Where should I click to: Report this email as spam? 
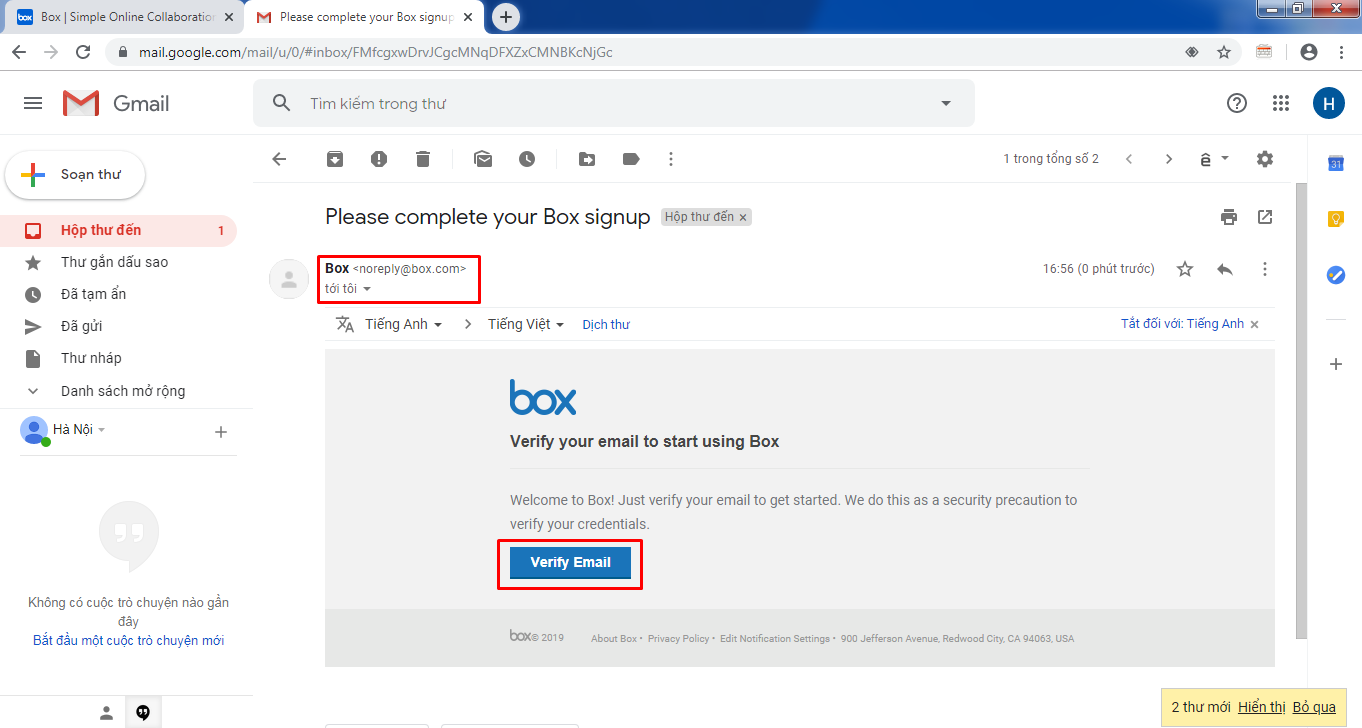click(x=379, y=159)
